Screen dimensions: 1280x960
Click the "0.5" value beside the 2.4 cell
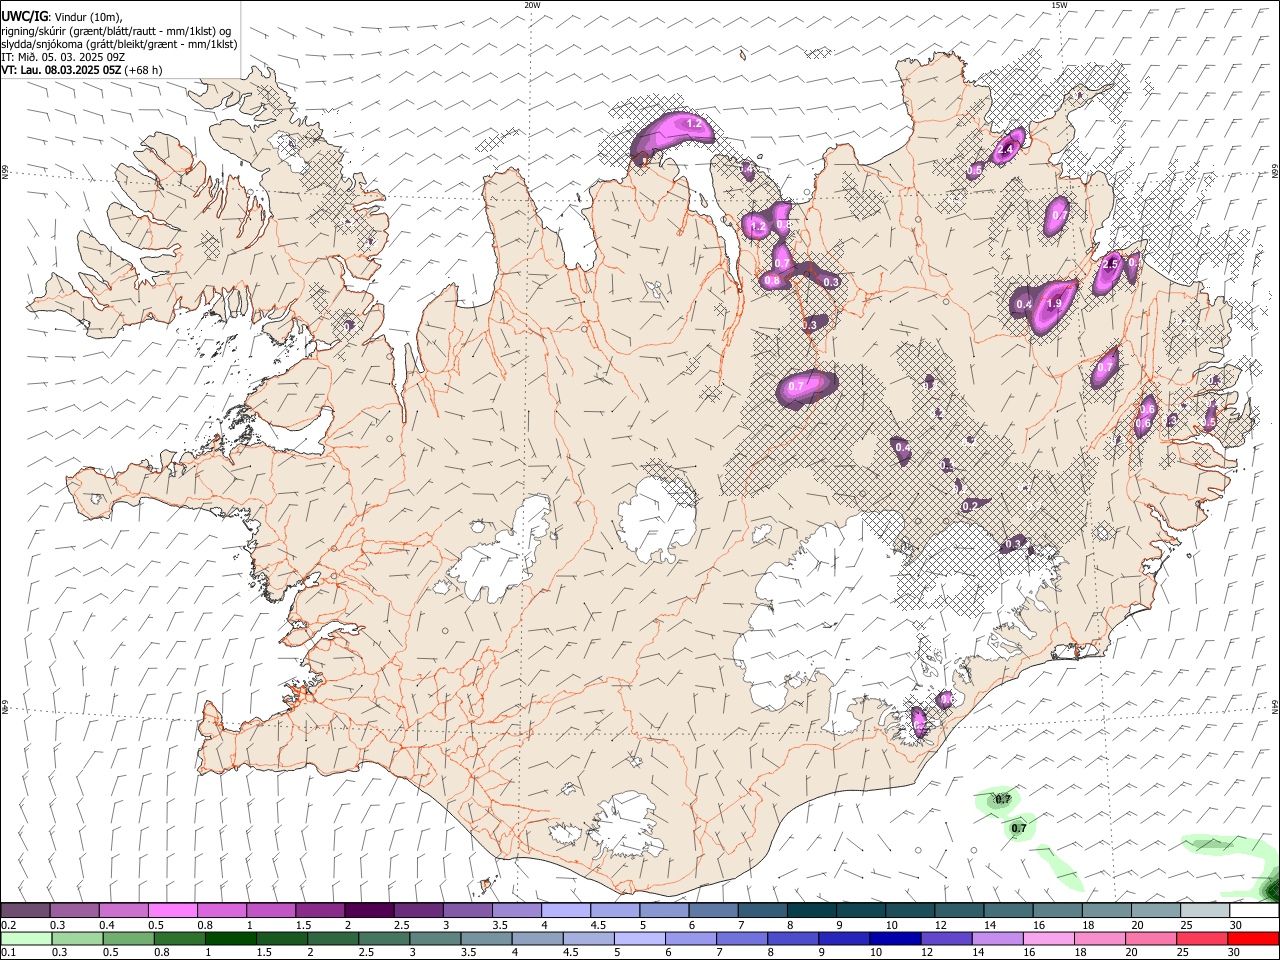coord(975,171)
